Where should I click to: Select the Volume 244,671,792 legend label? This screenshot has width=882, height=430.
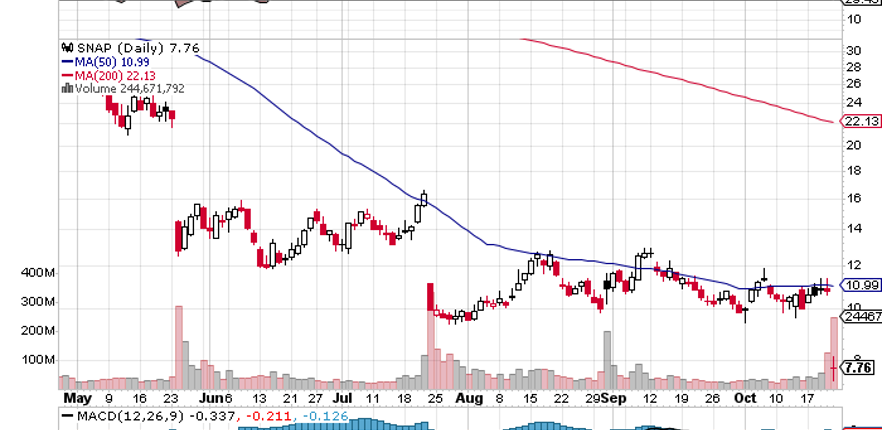[x=129, y=89]
